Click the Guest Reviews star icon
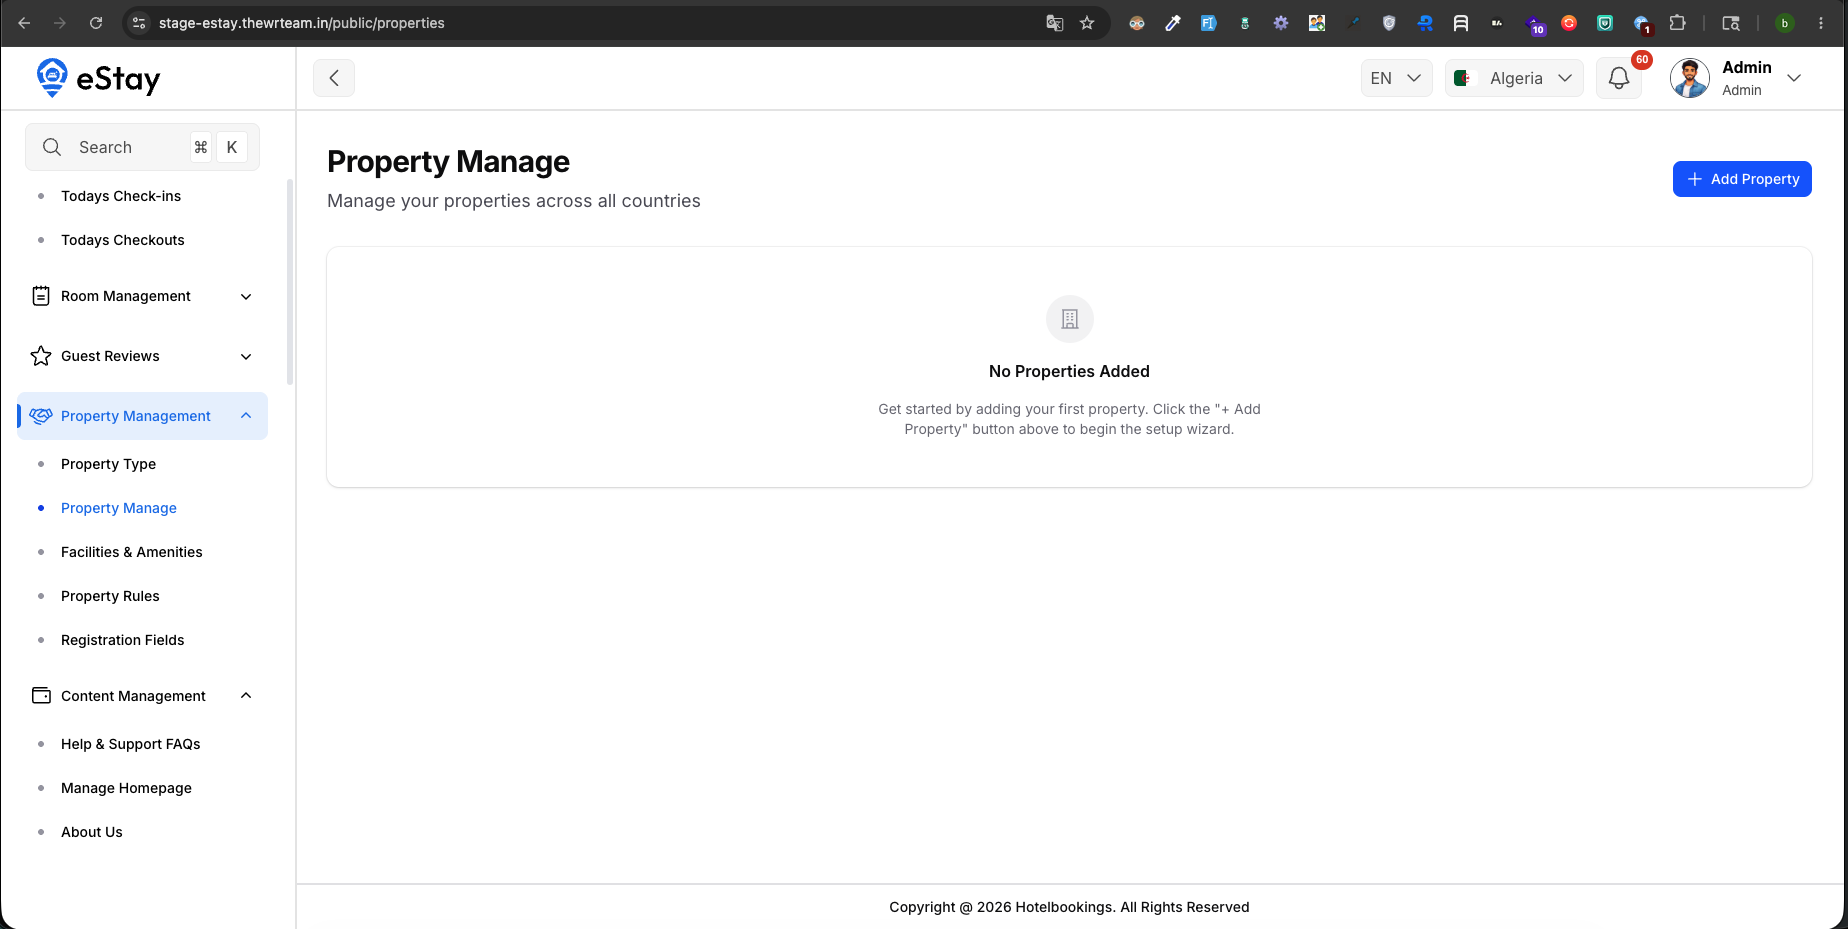 tap(41, 356)
